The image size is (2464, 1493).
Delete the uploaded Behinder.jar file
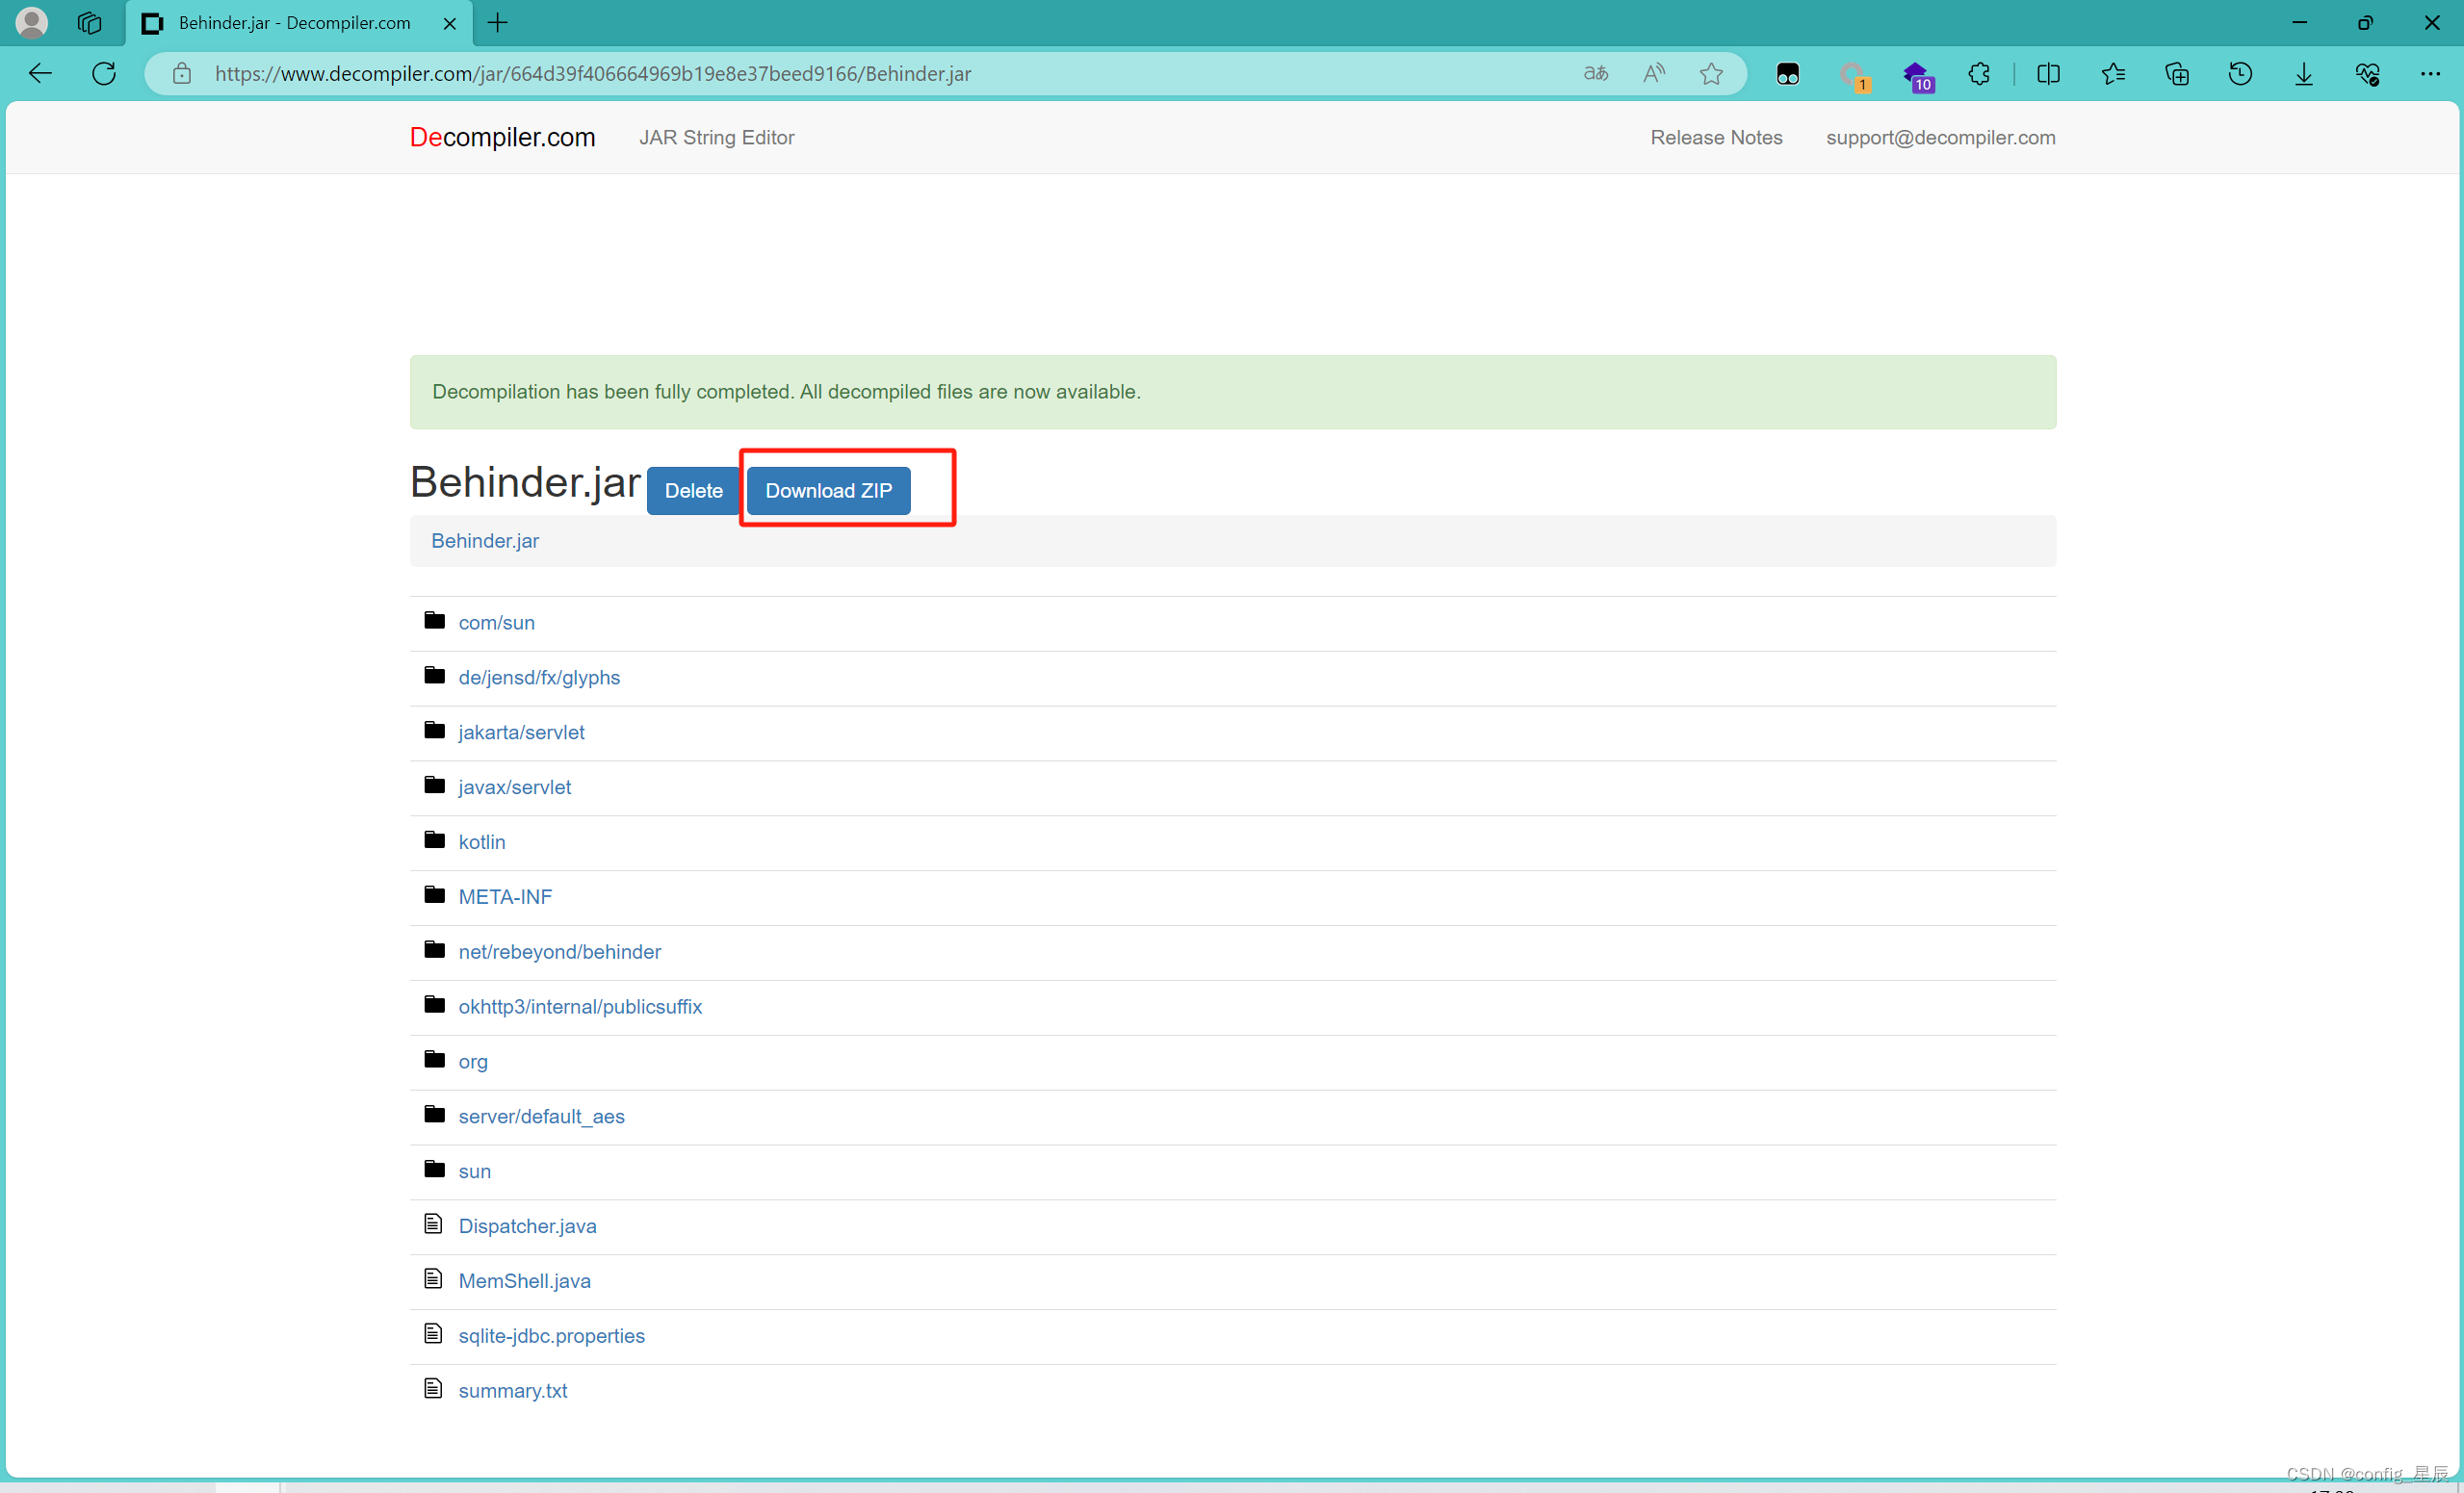691,491
